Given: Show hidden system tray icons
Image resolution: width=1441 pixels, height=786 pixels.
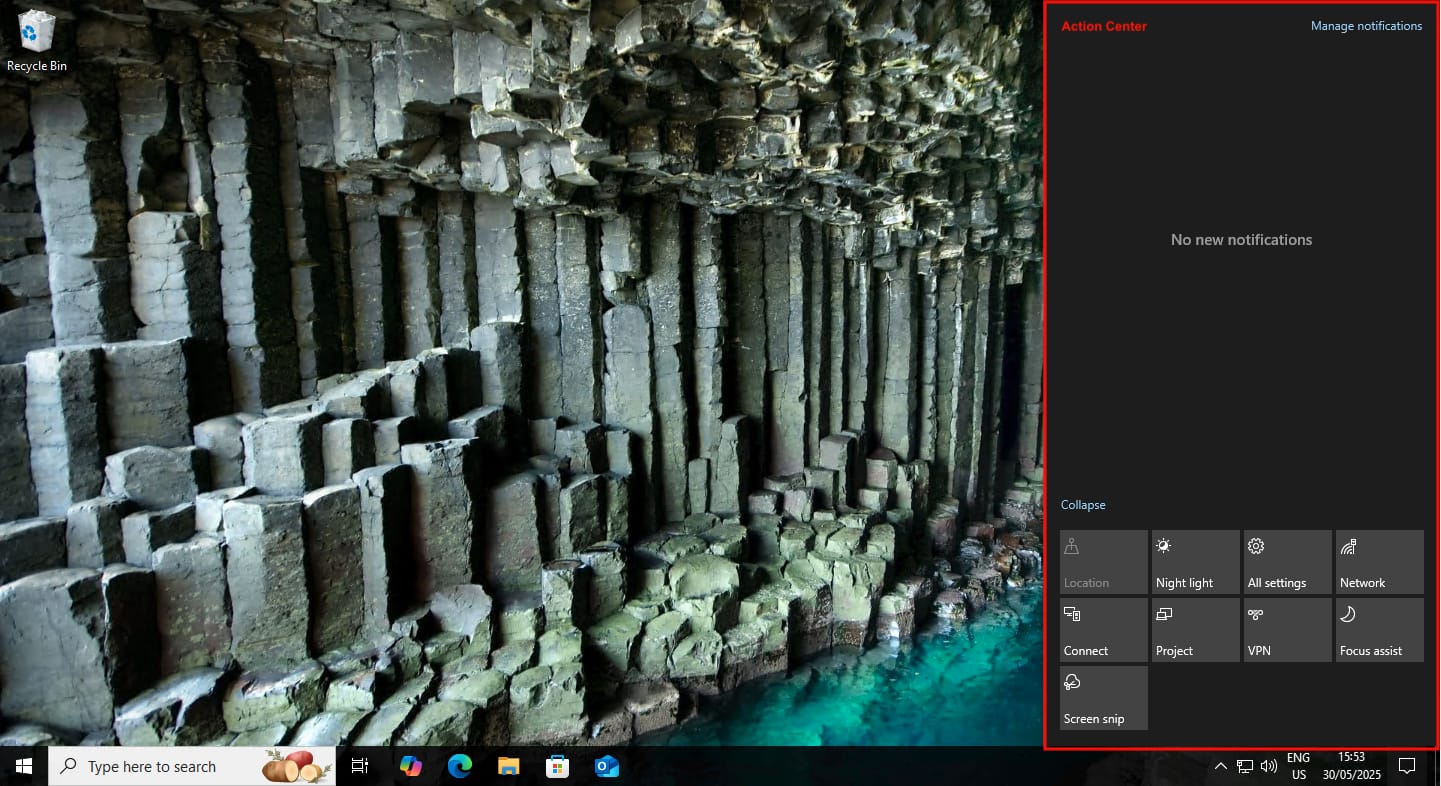Looking at the screenshot, I should pyautogui.click(x=1220, y=766).
